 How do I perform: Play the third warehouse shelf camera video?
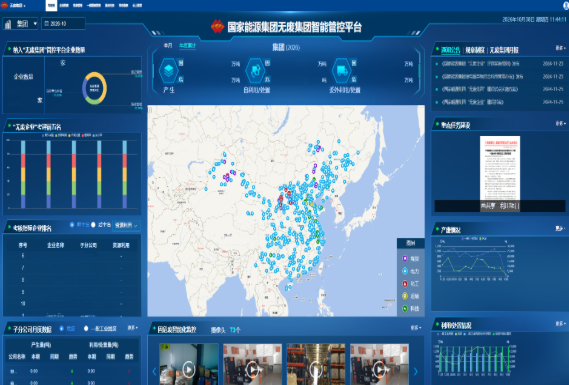point(316,369)
